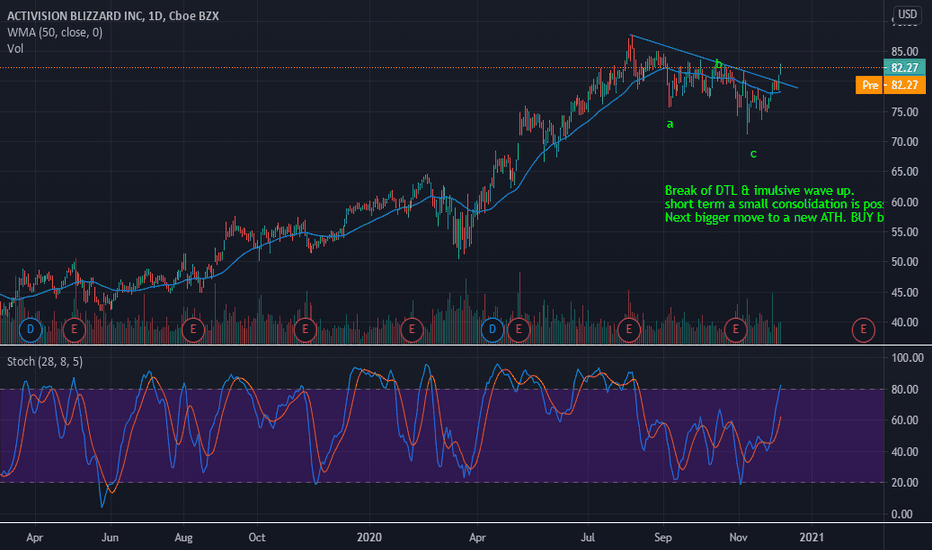Select the 'Break of DTL' annotation text
932x550 pixels.
pos(774,204)
